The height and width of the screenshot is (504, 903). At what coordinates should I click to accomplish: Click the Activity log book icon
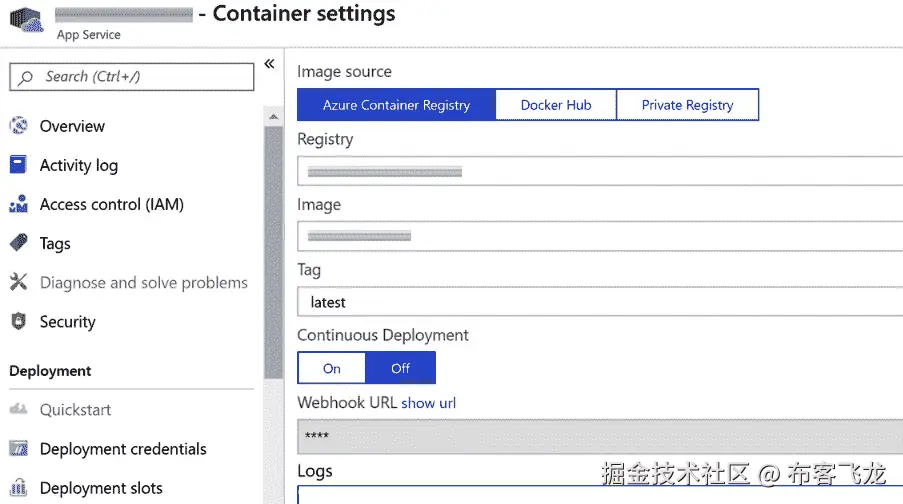pos(18,165)
